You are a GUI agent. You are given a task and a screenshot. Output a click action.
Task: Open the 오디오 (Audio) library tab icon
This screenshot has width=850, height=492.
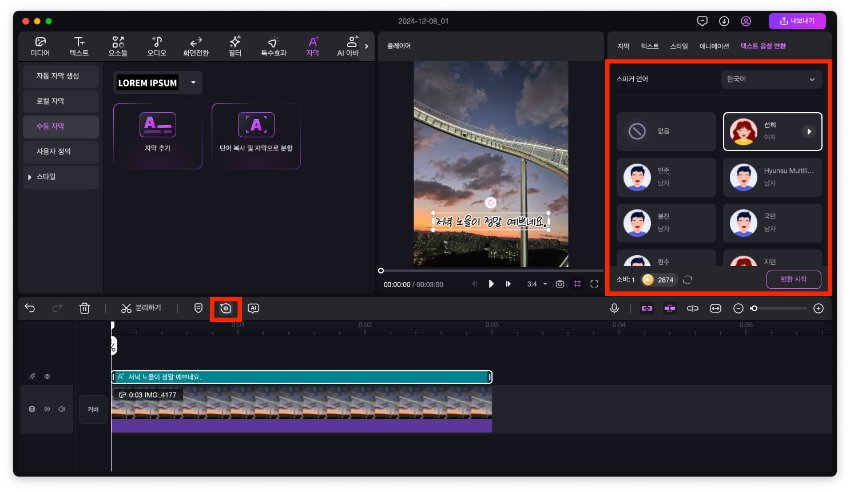[157, 44]
